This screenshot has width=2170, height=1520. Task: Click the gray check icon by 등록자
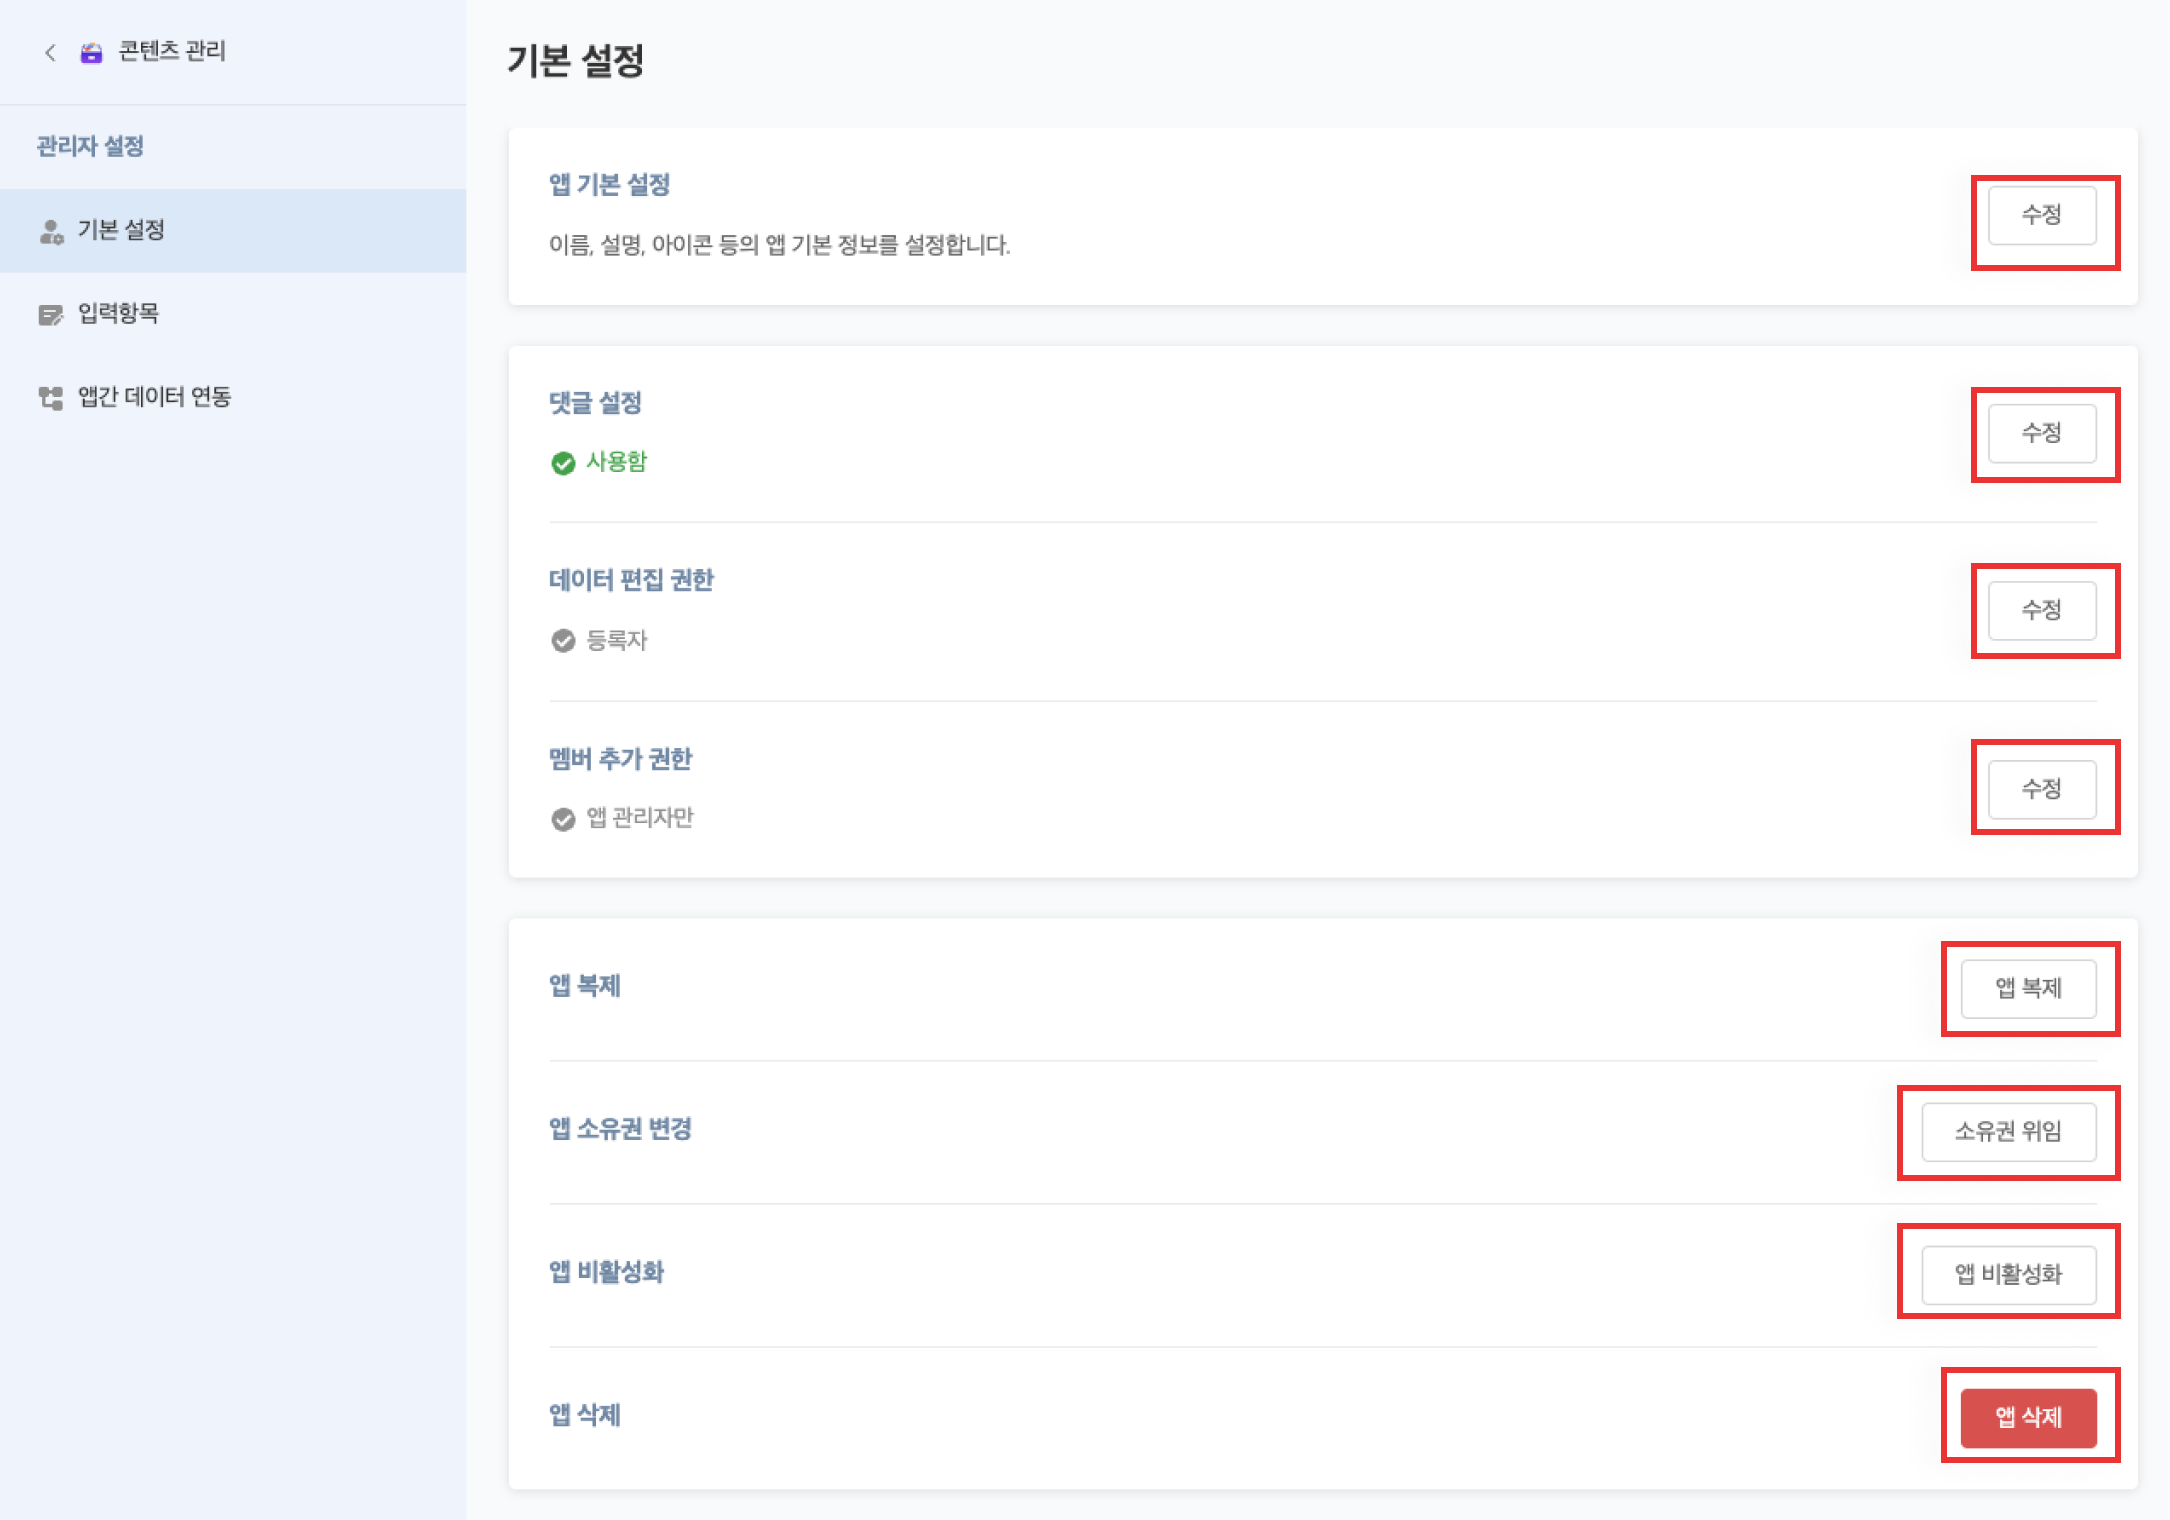pyautogui.click(x=563, y=641)
